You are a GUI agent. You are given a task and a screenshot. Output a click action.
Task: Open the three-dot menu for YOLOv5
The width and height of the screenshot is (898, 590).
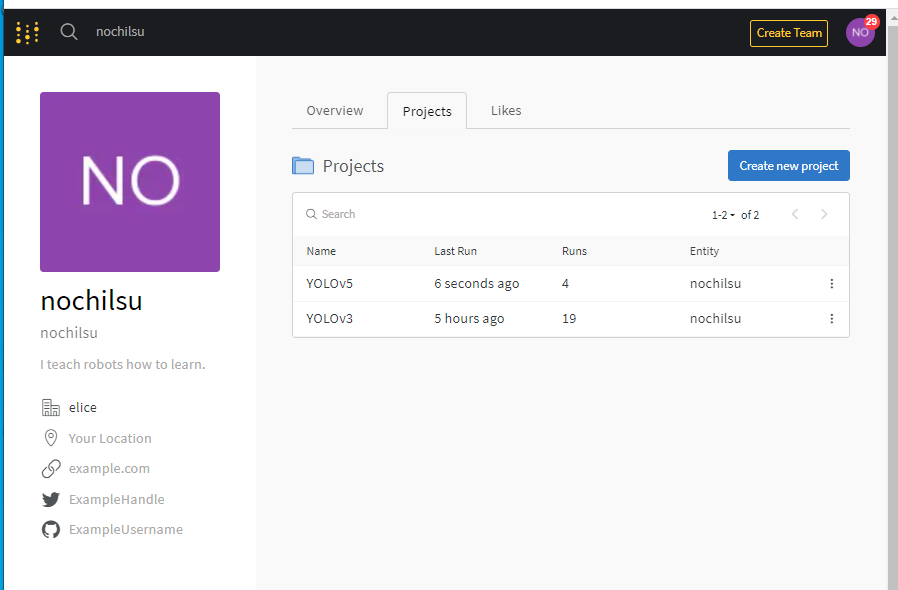tap(832, 284)
